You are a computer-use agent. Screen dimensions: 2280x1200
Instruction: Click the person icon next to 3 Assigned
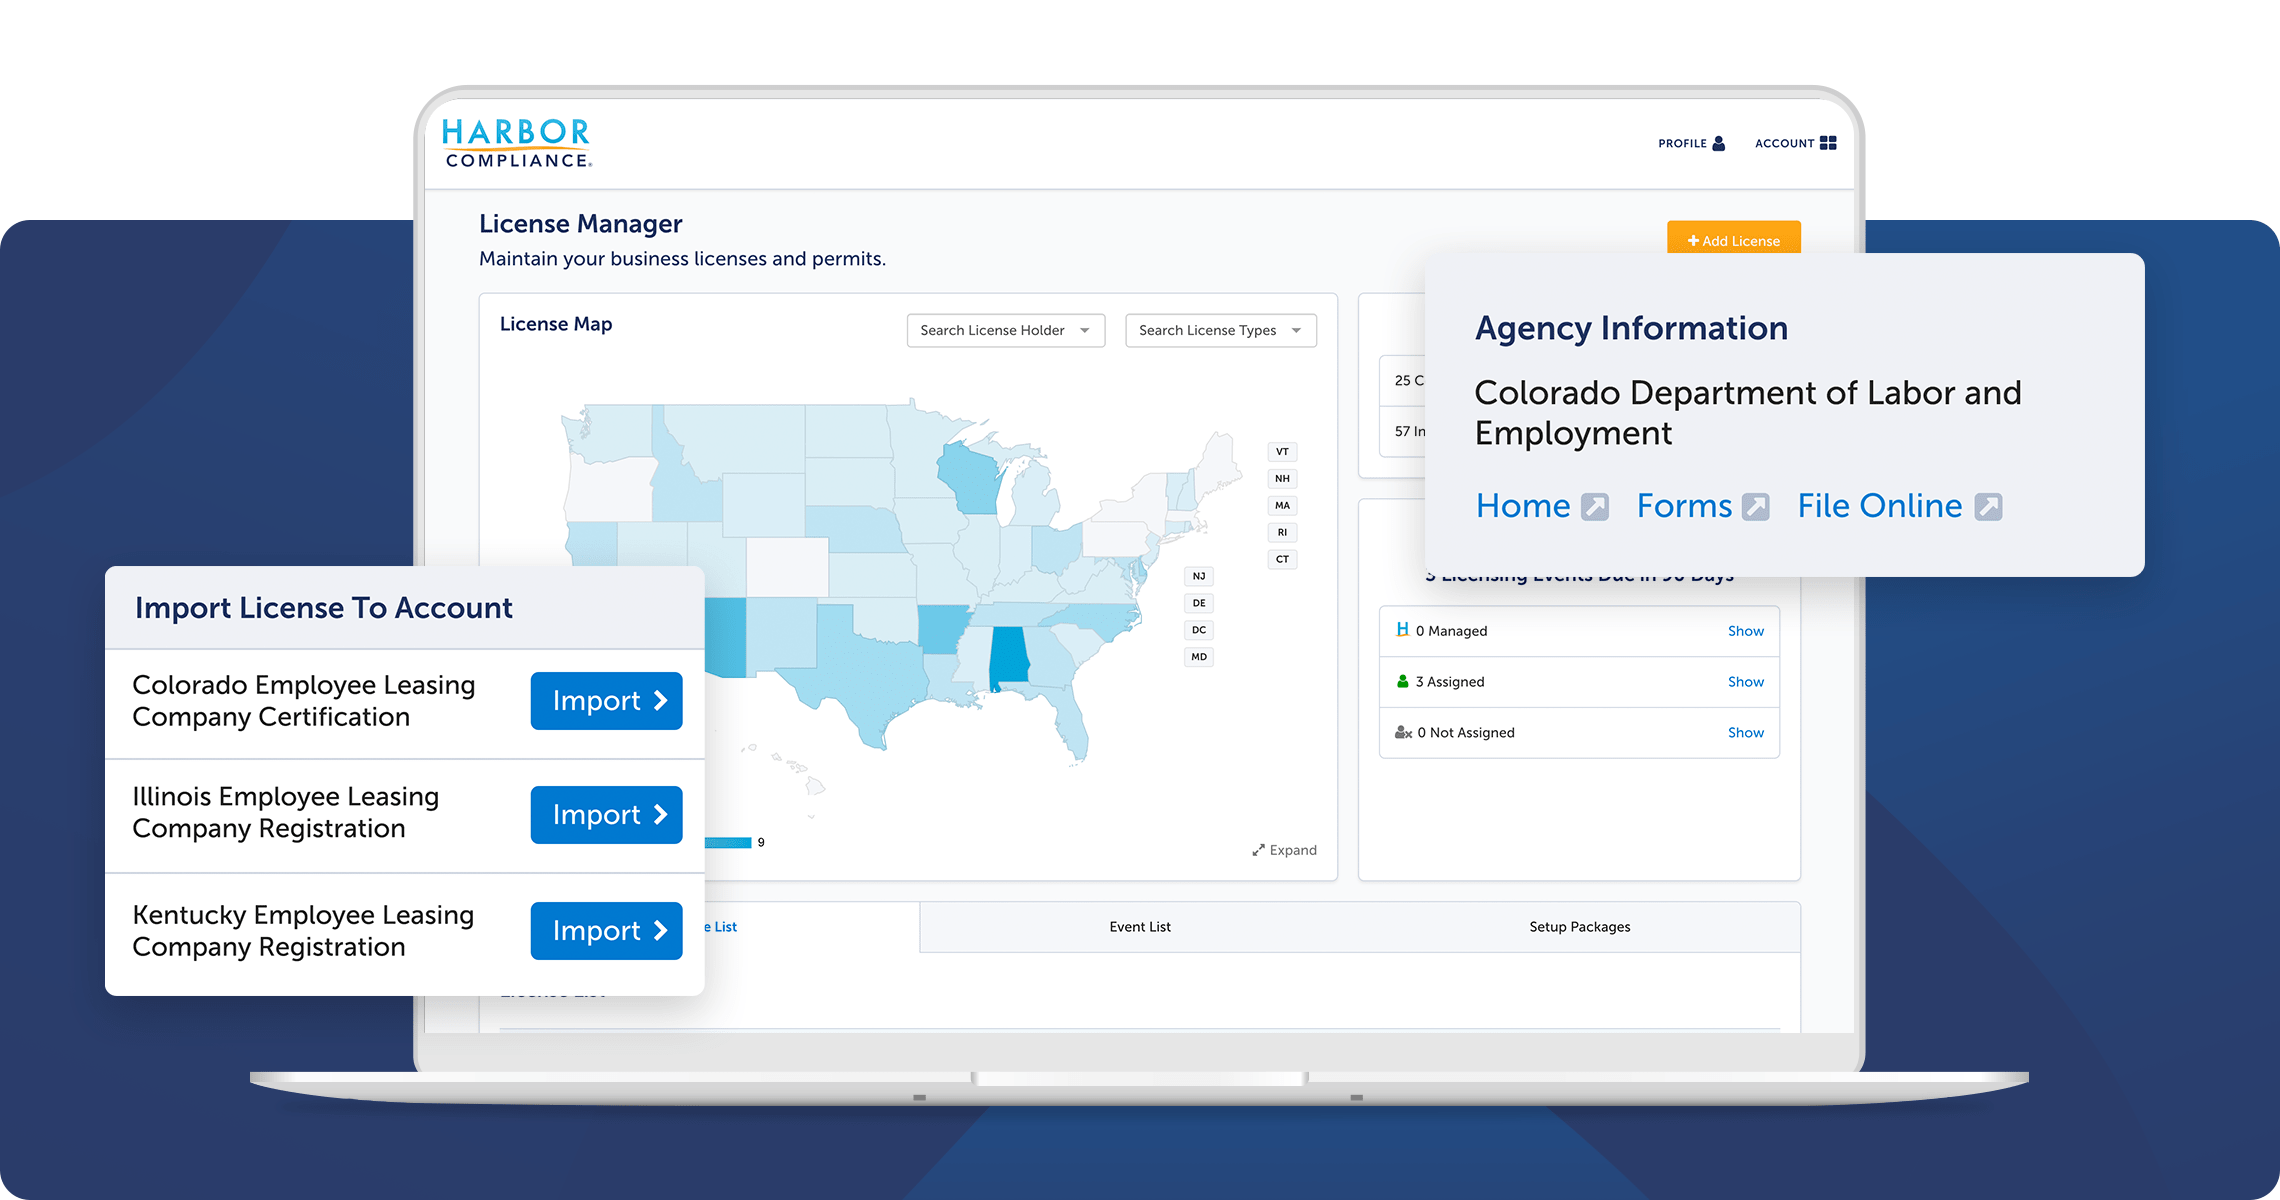pyautogui.click(x=1401, y=681)
